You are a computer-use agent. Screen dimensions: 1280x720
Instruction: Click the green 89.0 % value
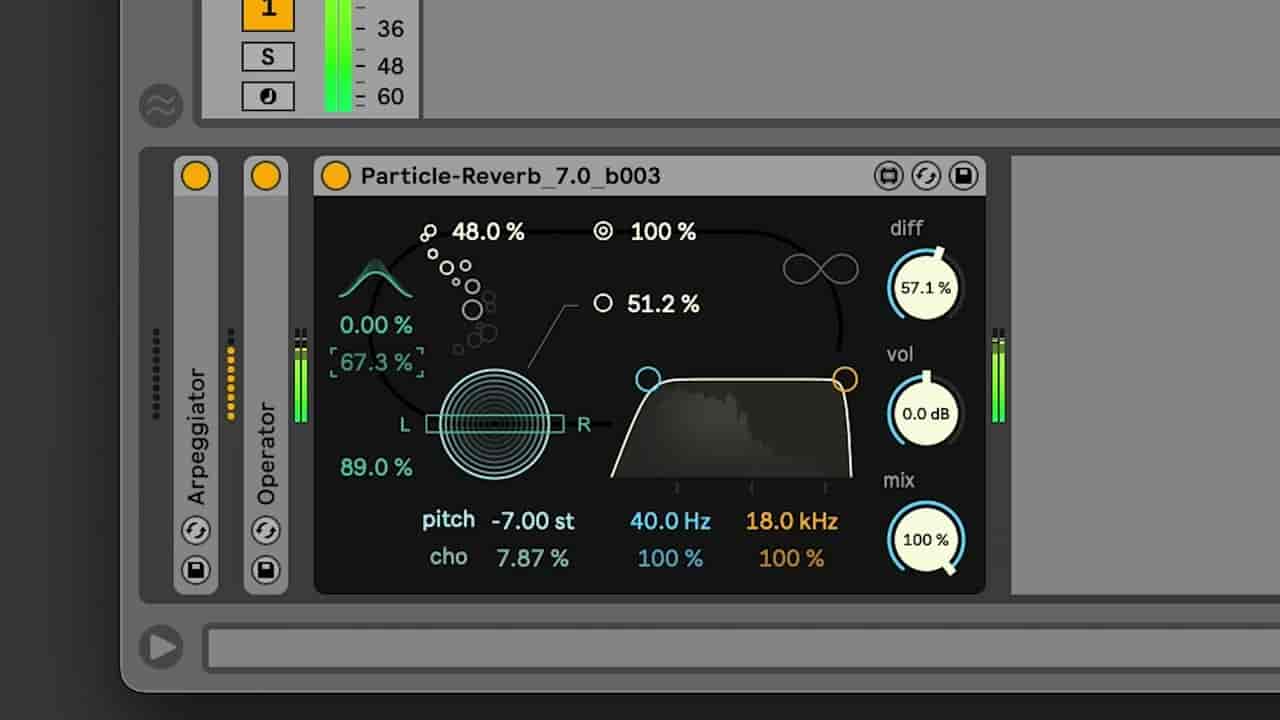(376, 467)
